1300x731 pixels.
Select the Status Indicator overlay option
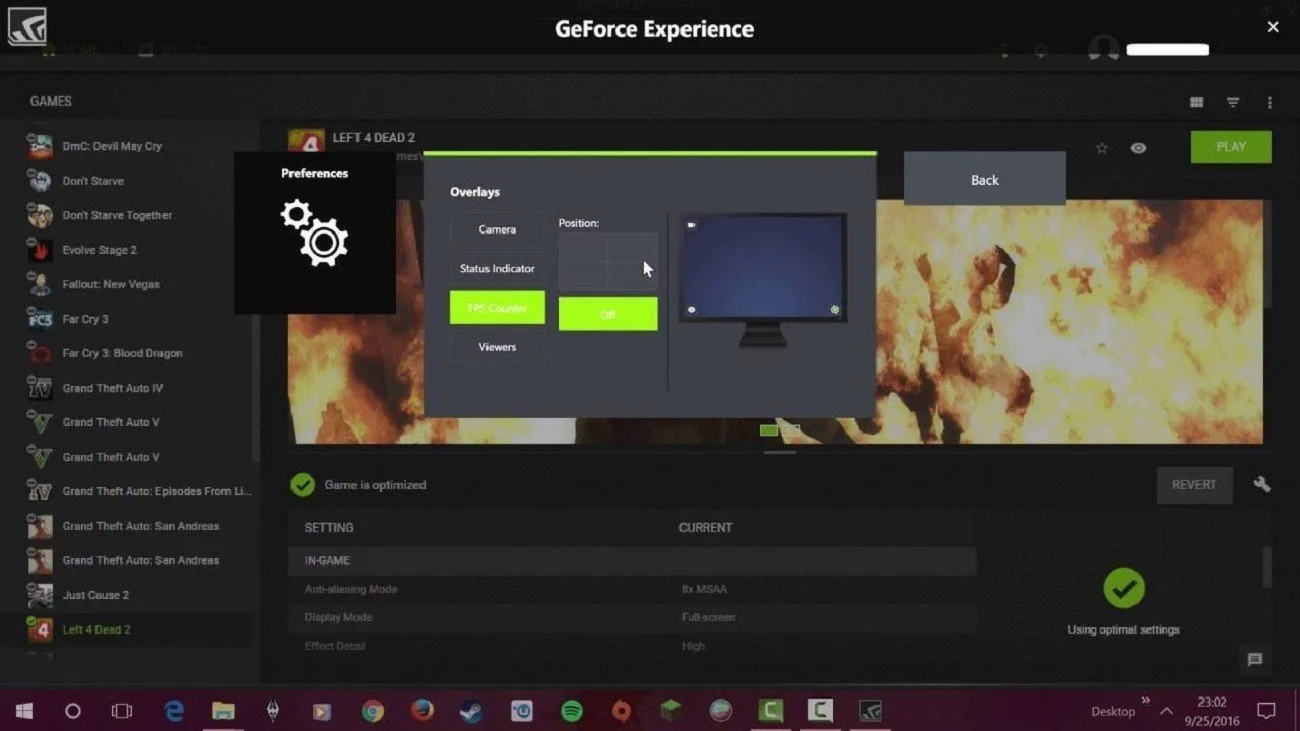point(497,268)
